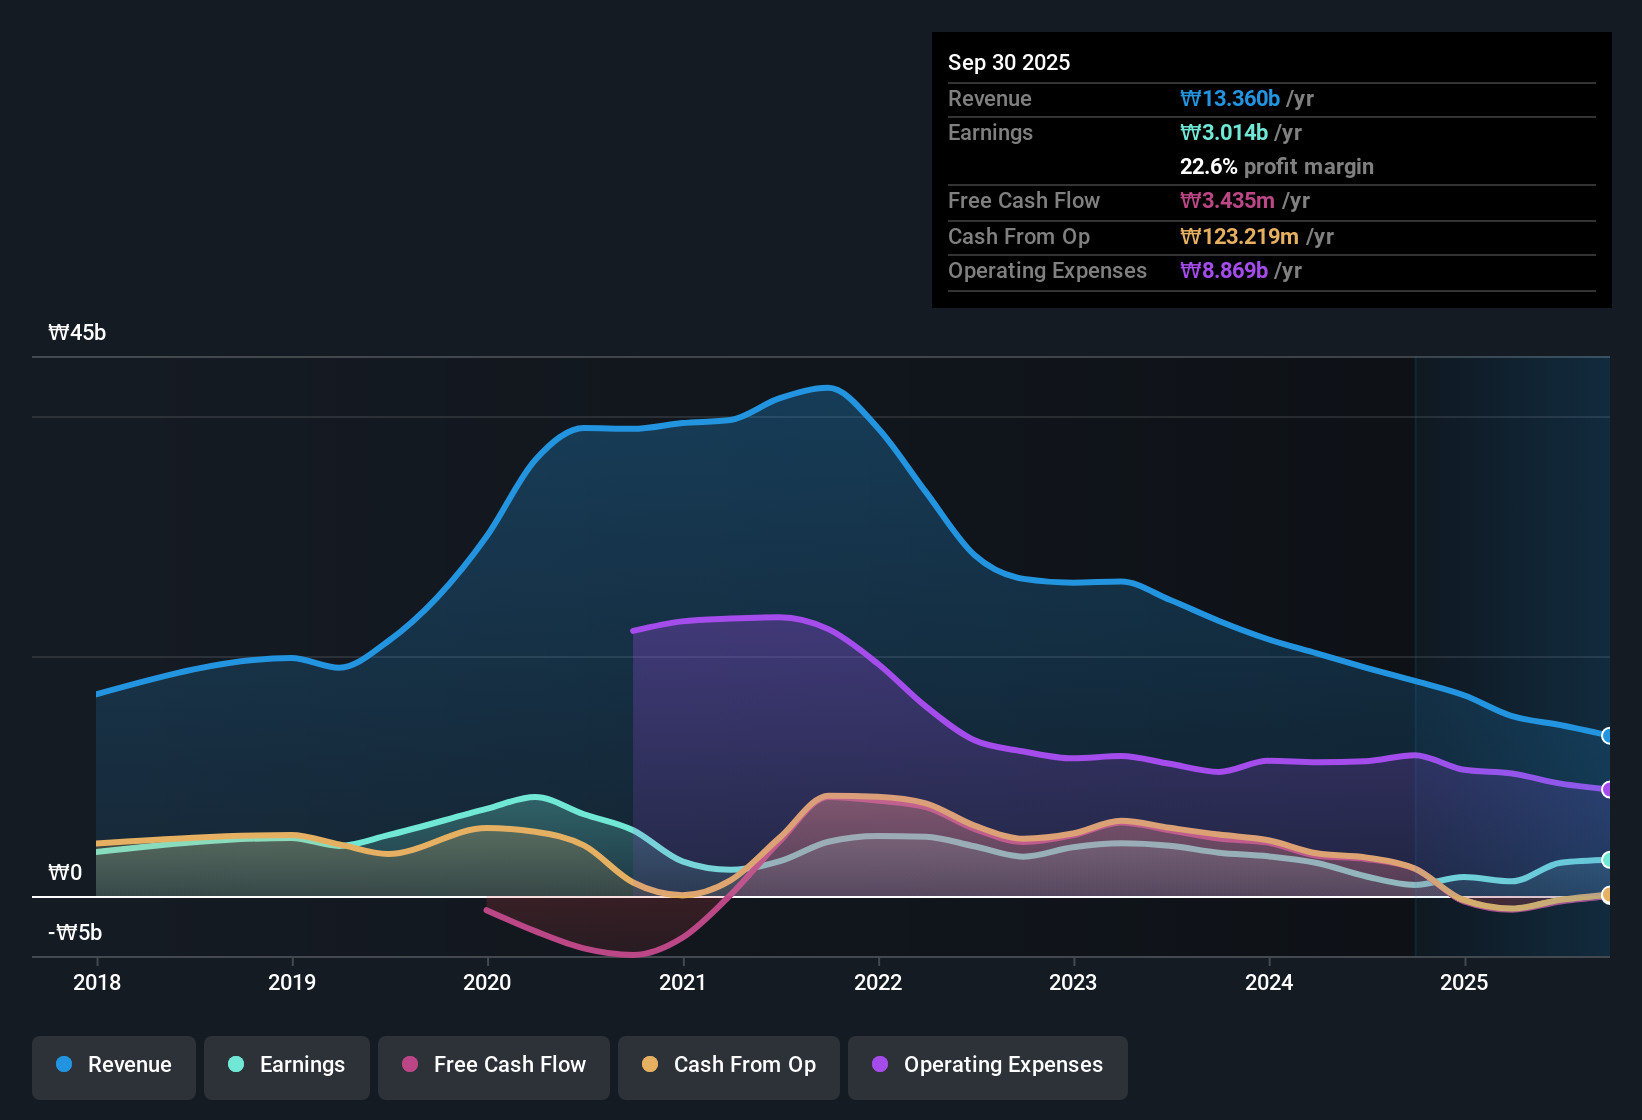Toggle the Free Cash Flow series visibility

coord(493,1065)
